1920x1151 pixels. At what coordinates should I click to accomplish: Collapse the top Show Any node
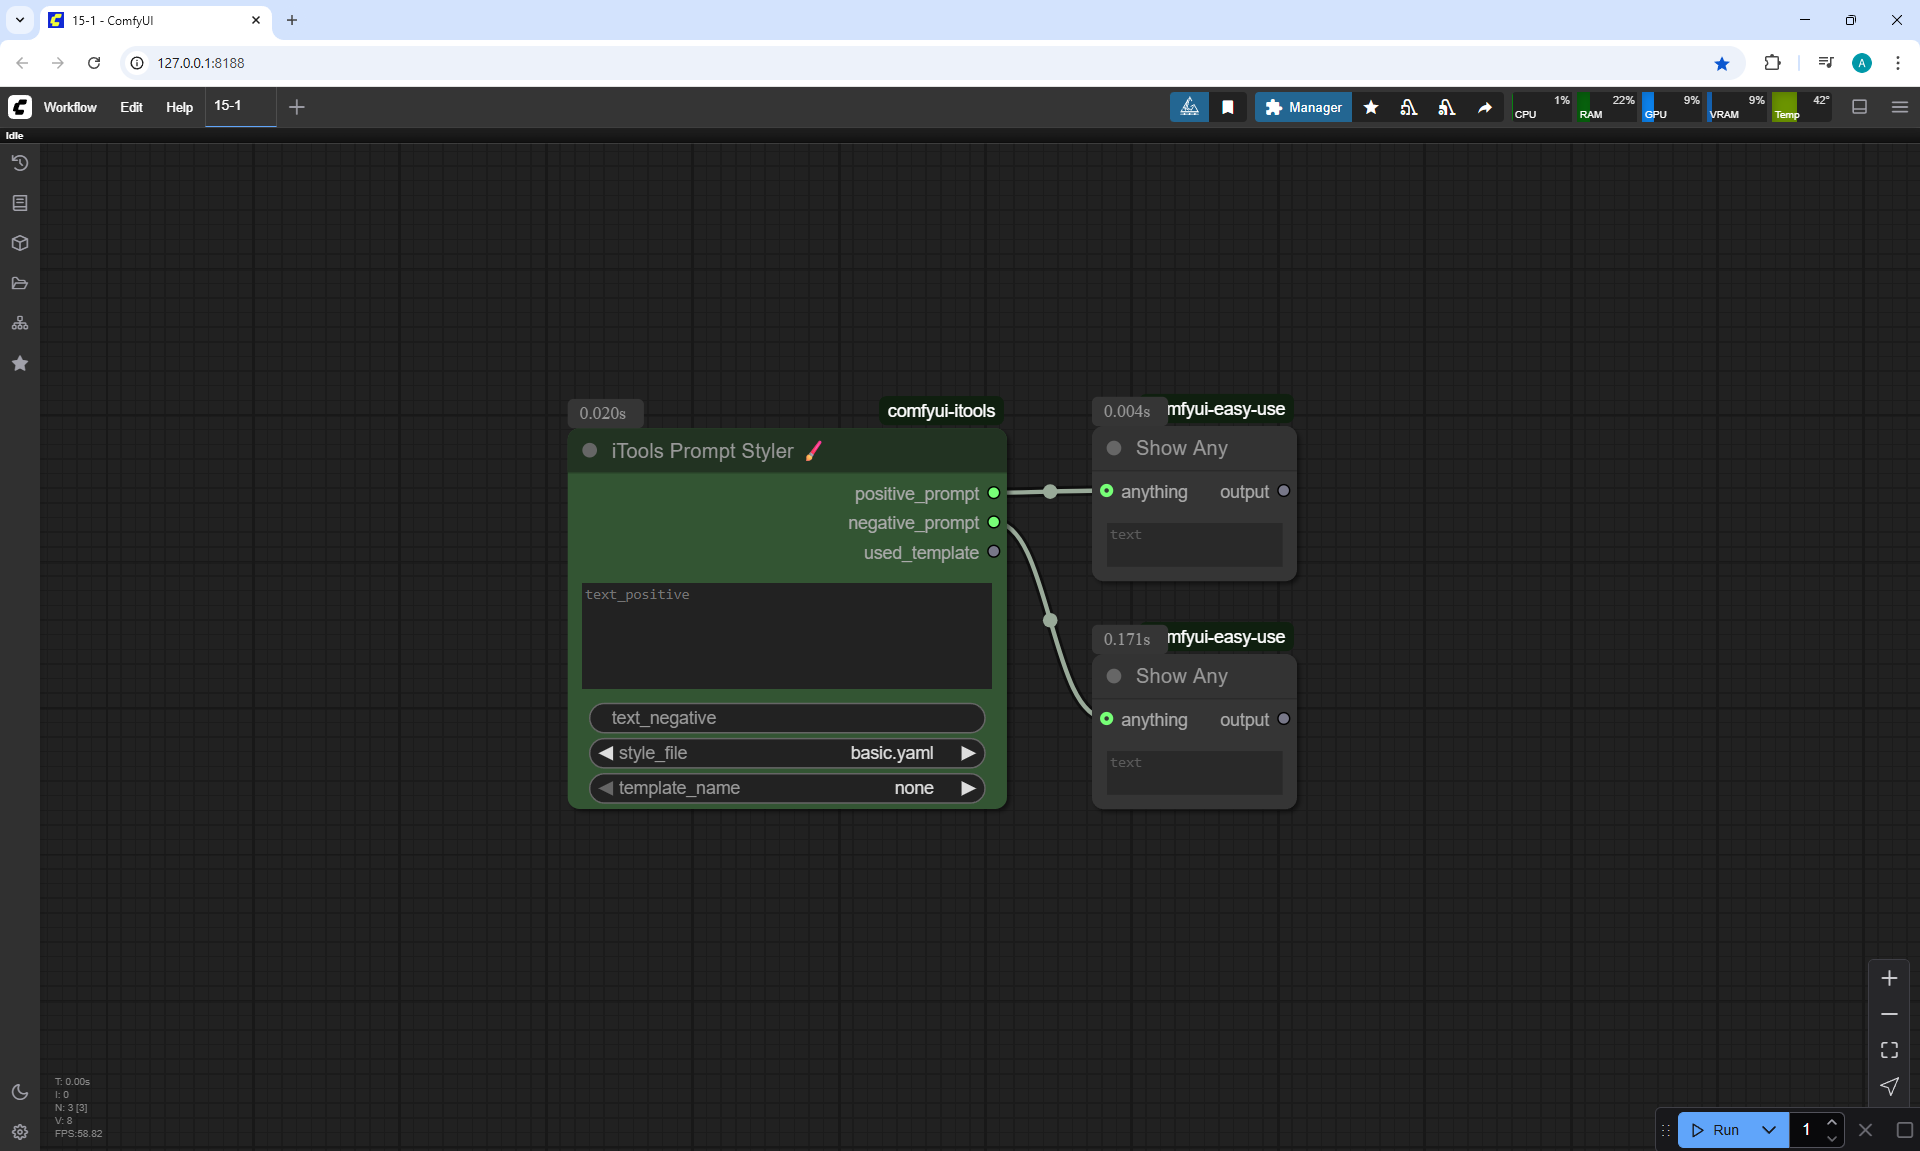pyautogui.click(x=1114, y=448)
